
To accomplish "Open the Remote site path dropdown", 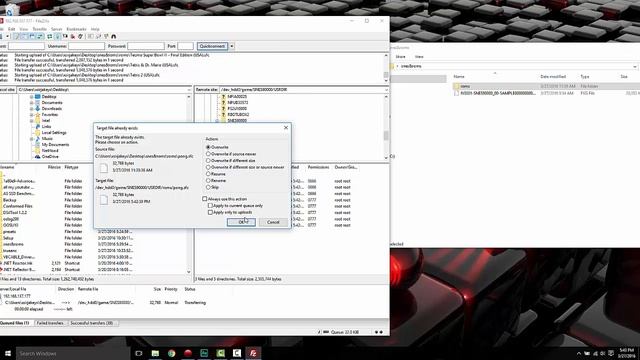I will (386, 89).
